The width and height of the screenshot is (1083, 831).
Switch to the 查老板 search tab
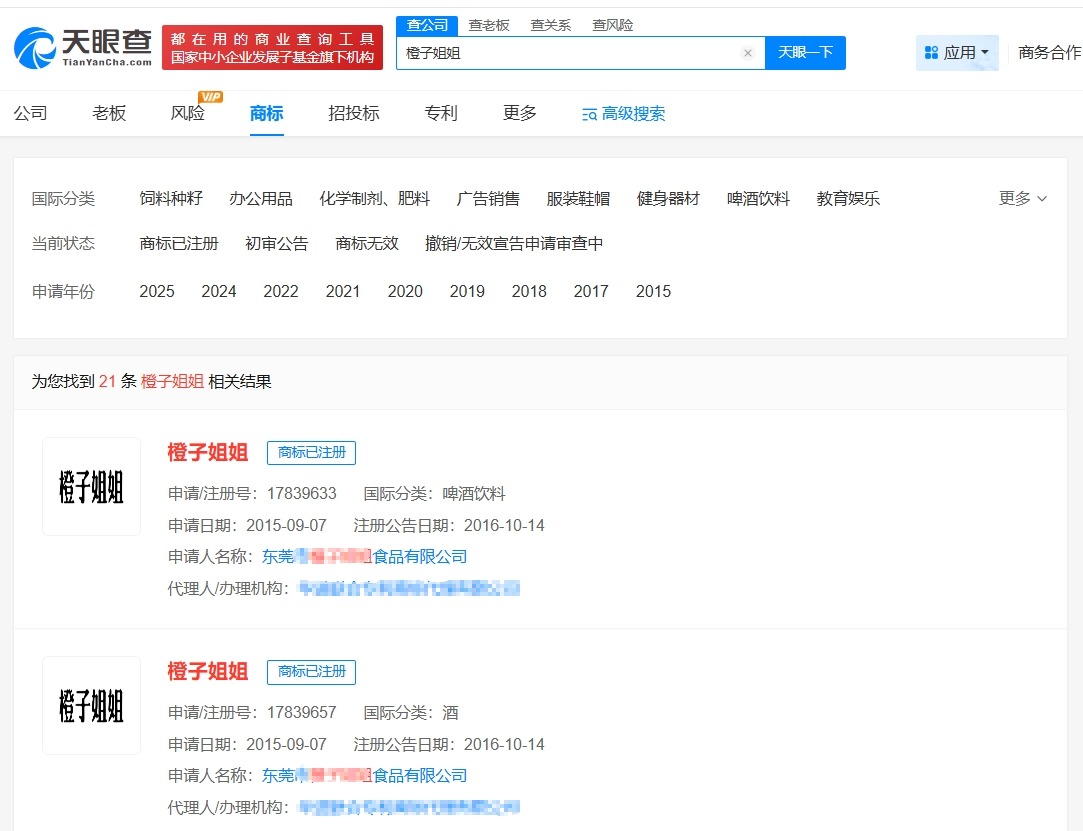489,24
